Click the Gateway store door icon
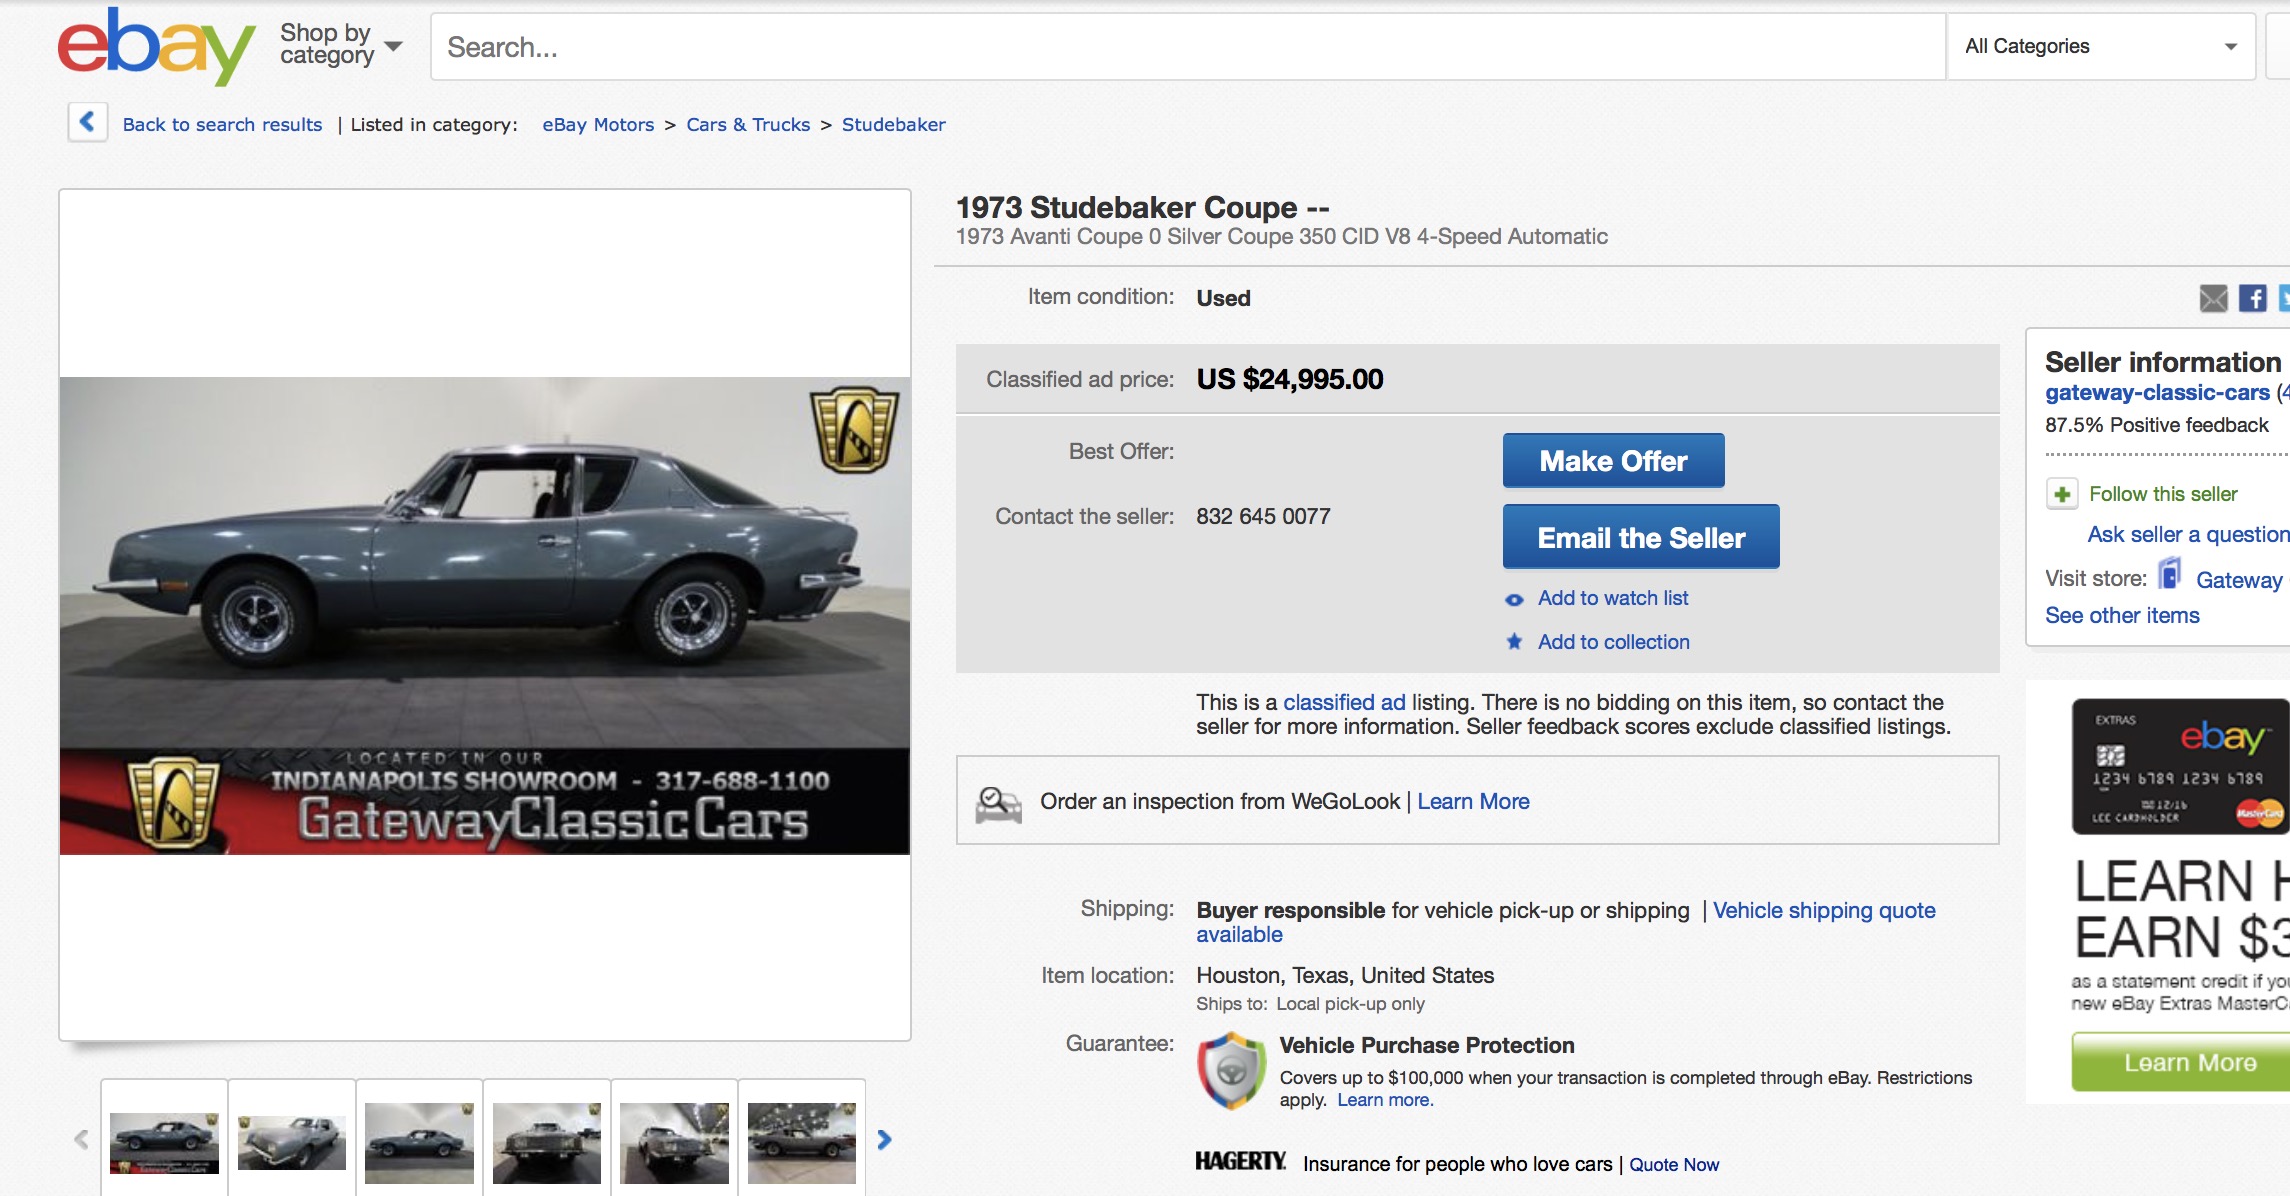The height and width of the screenshot is (1196, 2290). tap(2169, 575)
